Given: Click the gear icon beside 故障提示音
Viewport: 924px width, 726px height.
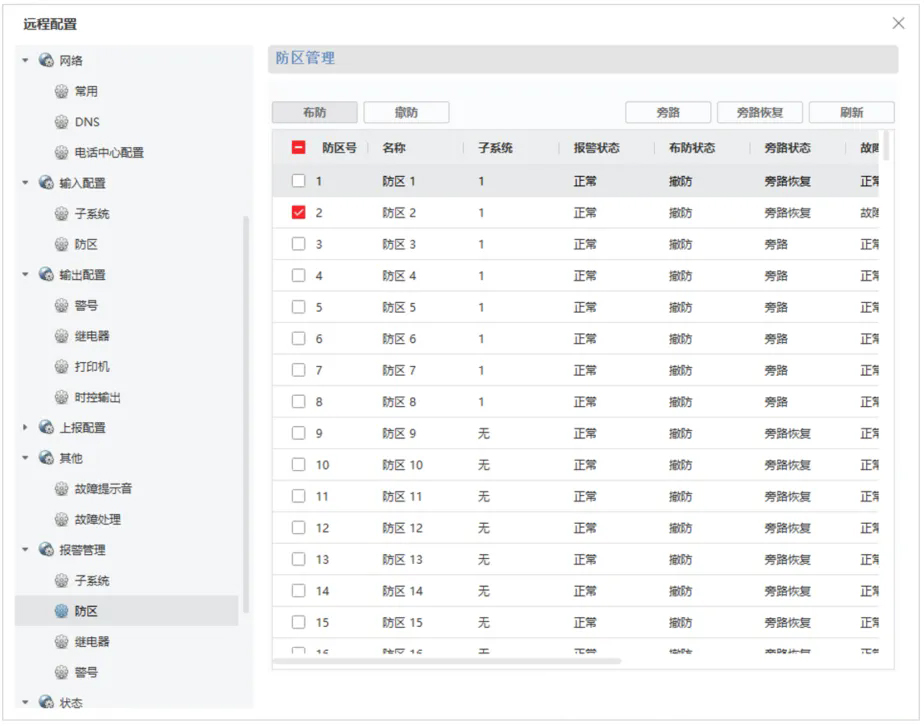Looking at the screenshot, I should 62,489.
